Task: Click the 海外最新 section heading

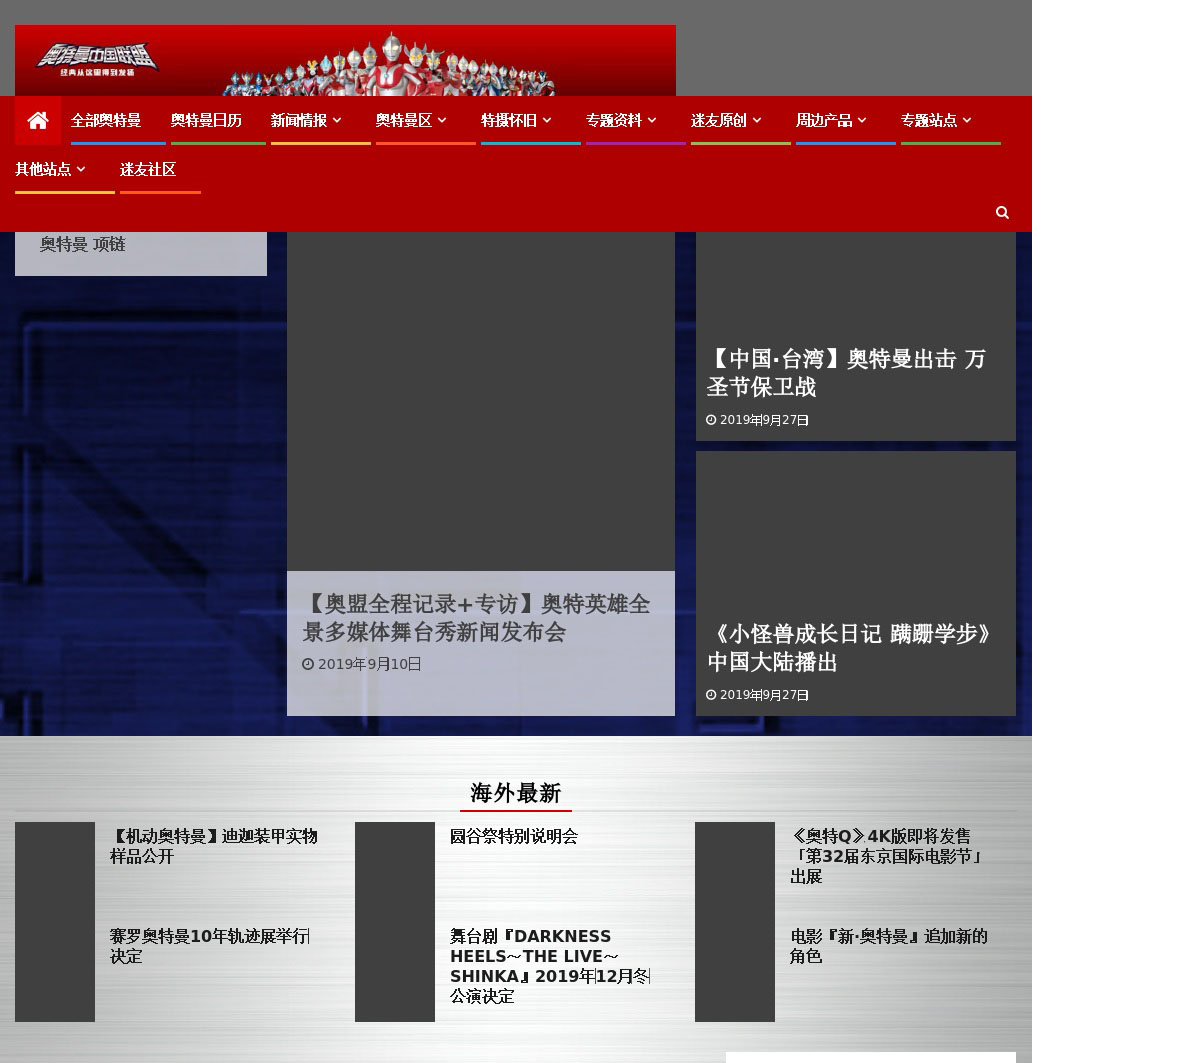Action: 515,793
